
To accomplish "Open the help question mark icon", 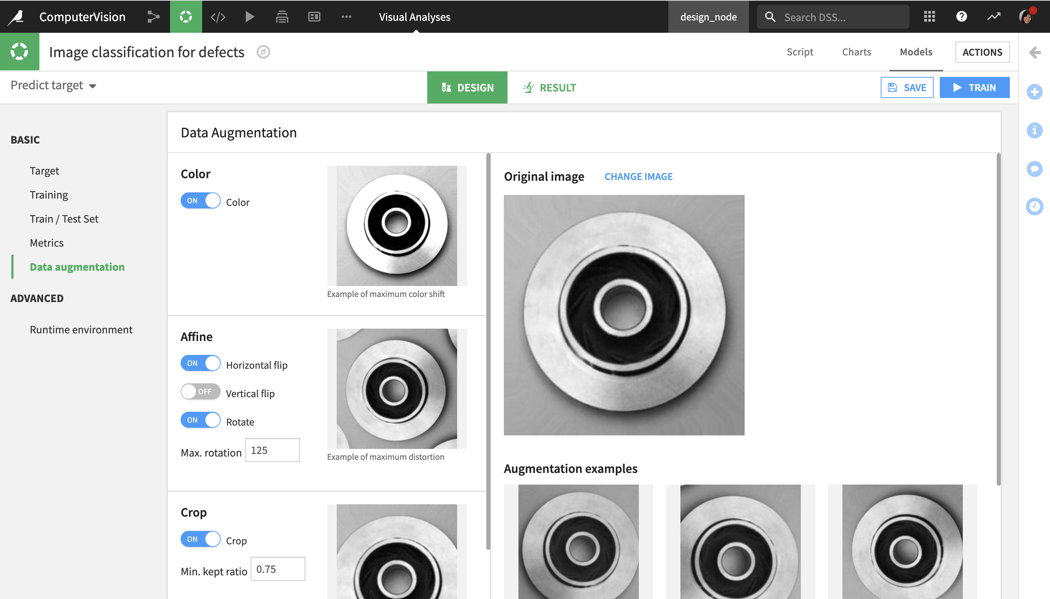I will (x=962, y=17).
